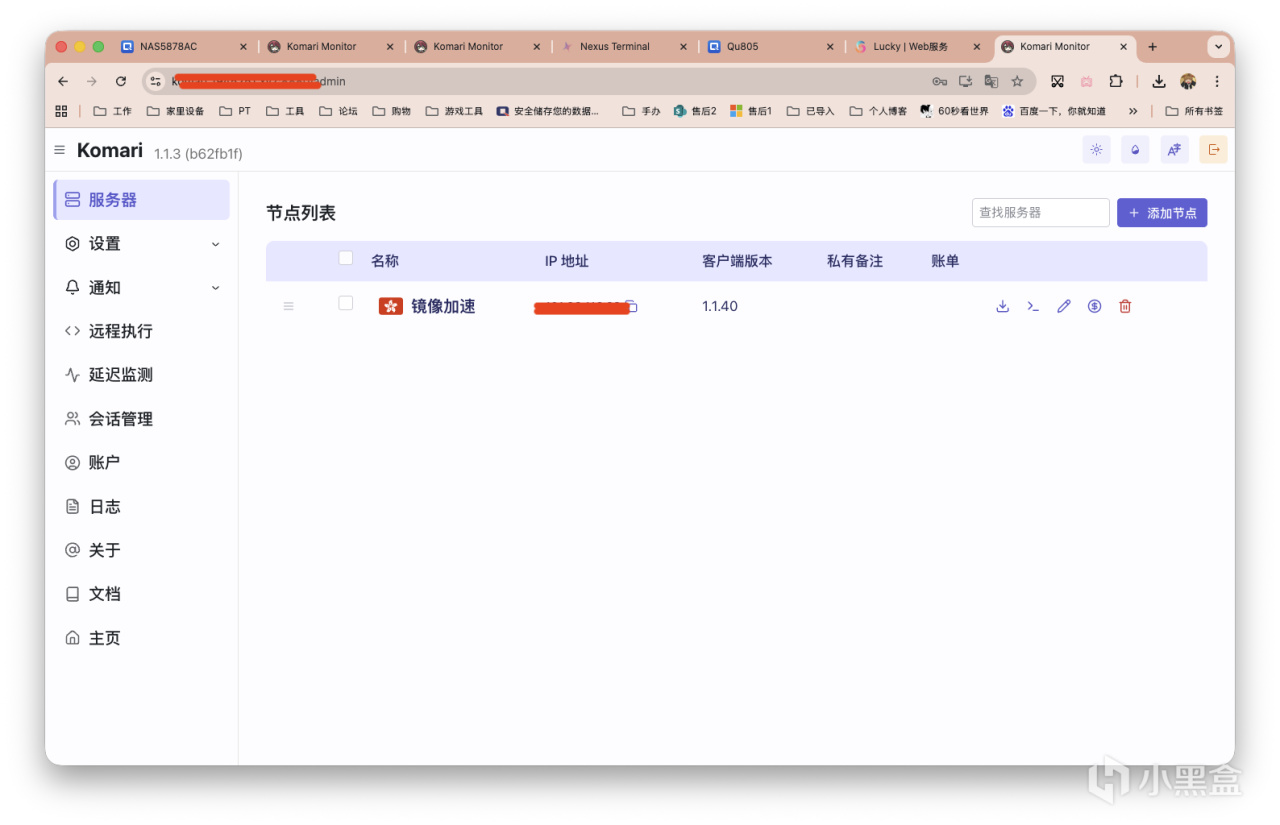
Task: Switch to the Qu805 browser tab
Action: pyautogui.click(x=772, y=47)
